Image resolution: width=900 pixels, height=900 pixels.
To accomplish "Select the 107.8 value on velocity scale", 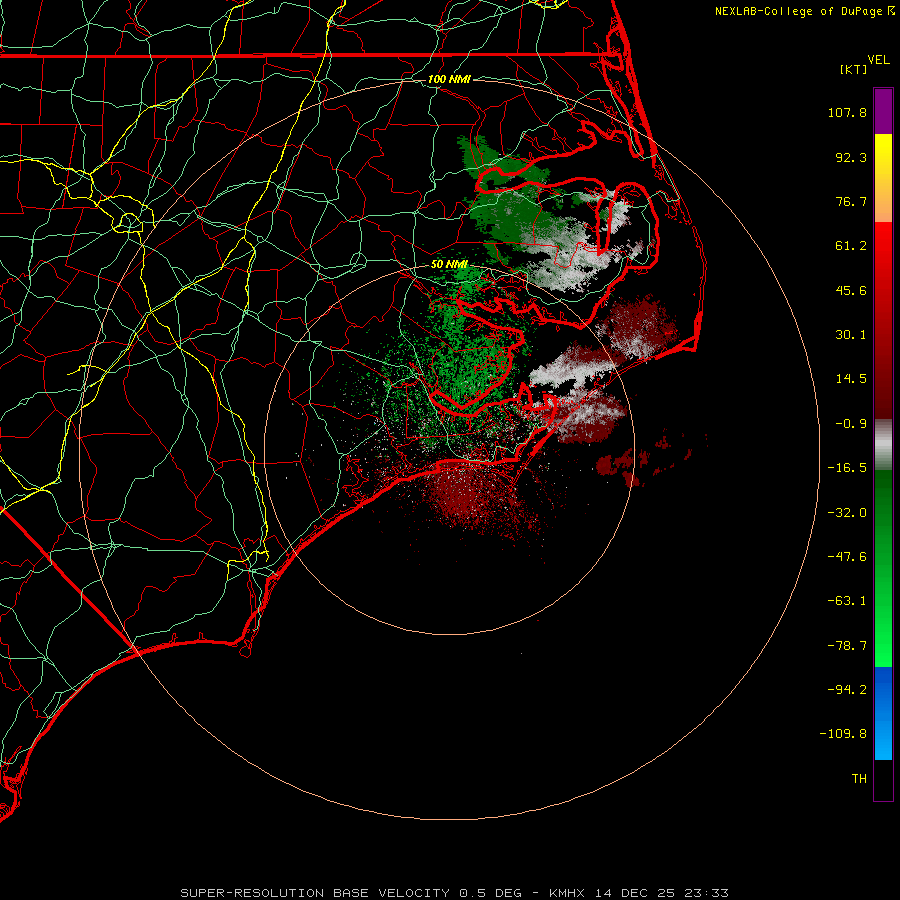I will (x=847, y=112).
